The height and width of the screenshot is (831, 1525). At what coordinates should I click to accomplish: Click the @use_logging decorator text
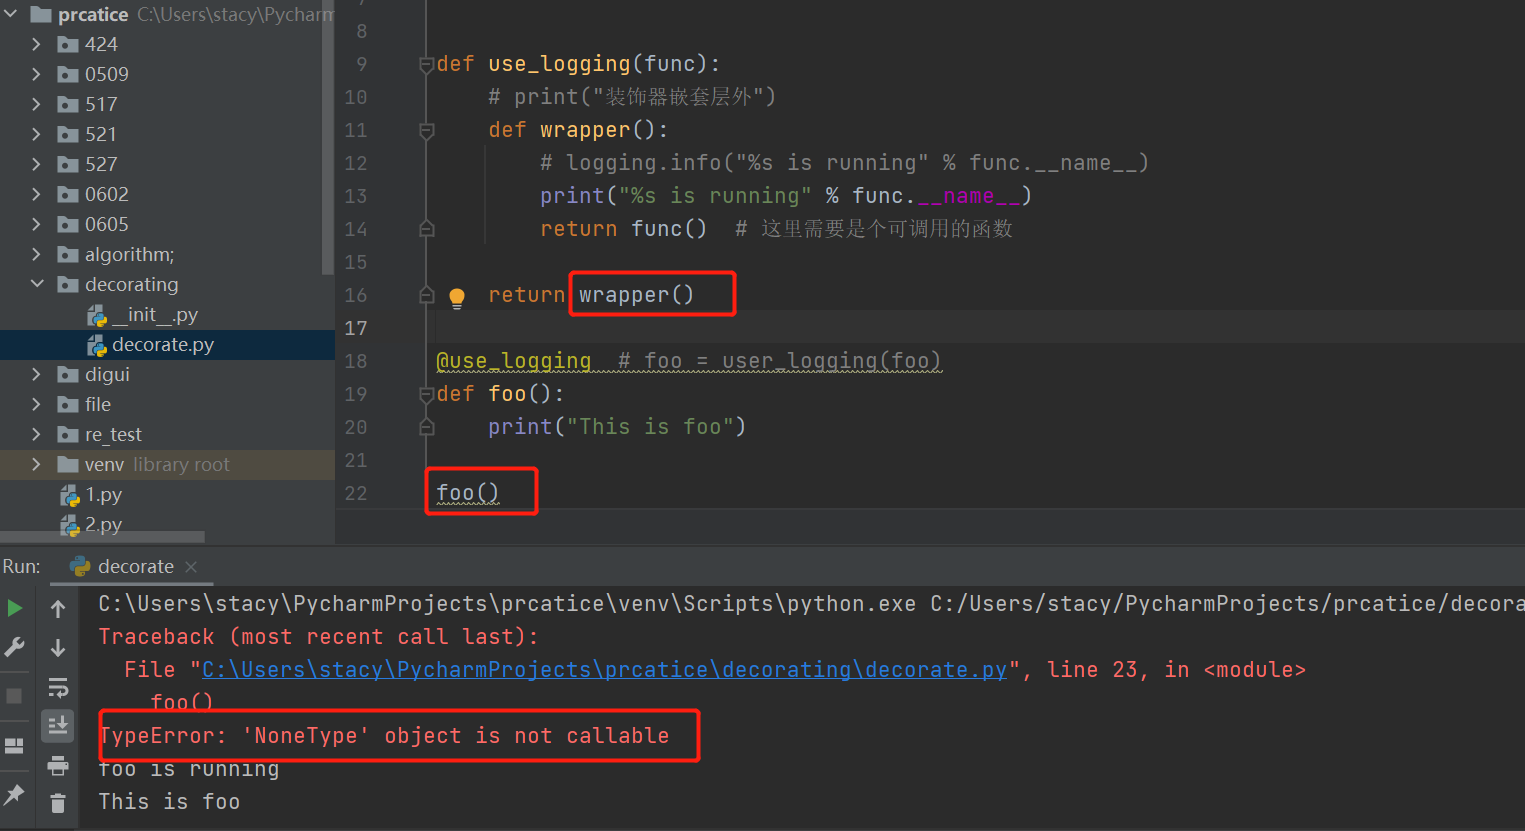pyautogui.click(x=514, y=360)
